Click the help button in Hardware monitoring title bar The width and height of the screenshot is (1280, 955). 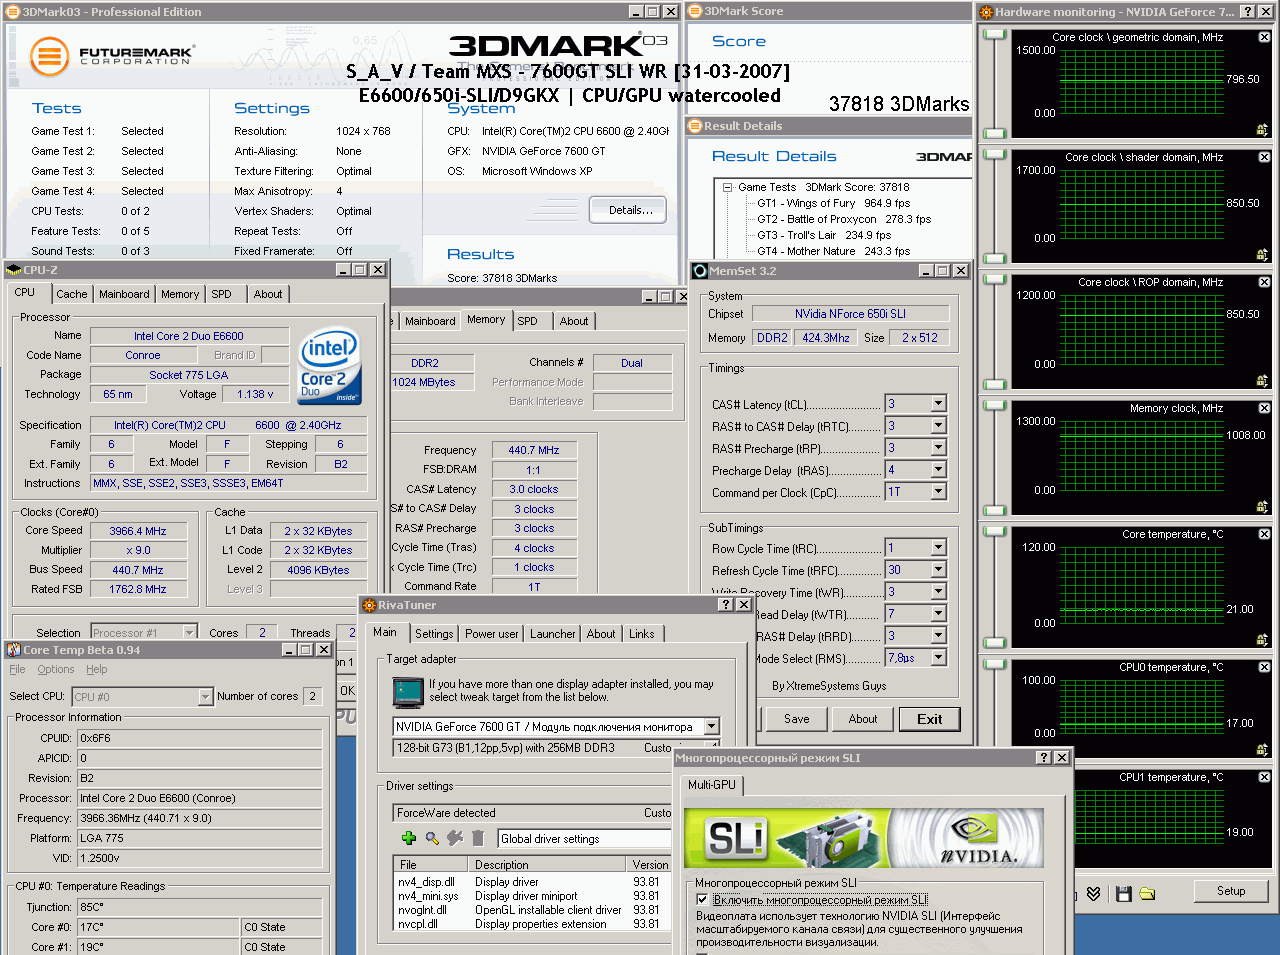pyautogui.click(x=1247, y=11)
